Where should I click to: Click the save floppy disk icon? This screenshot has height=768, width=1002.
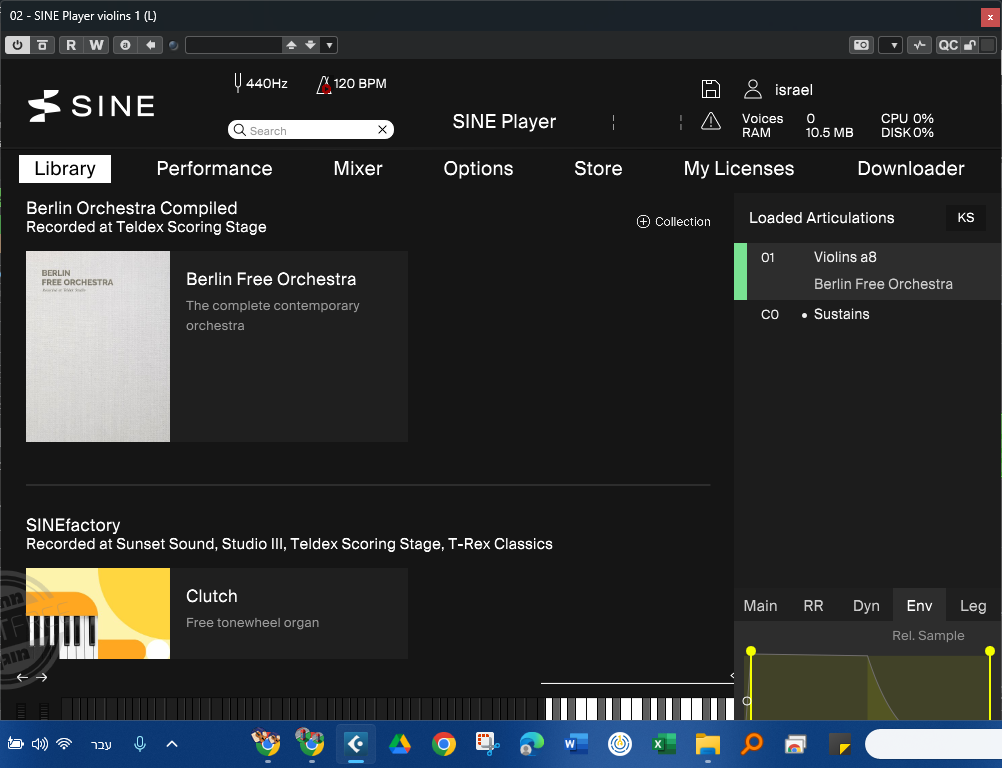tap(711, 89)
